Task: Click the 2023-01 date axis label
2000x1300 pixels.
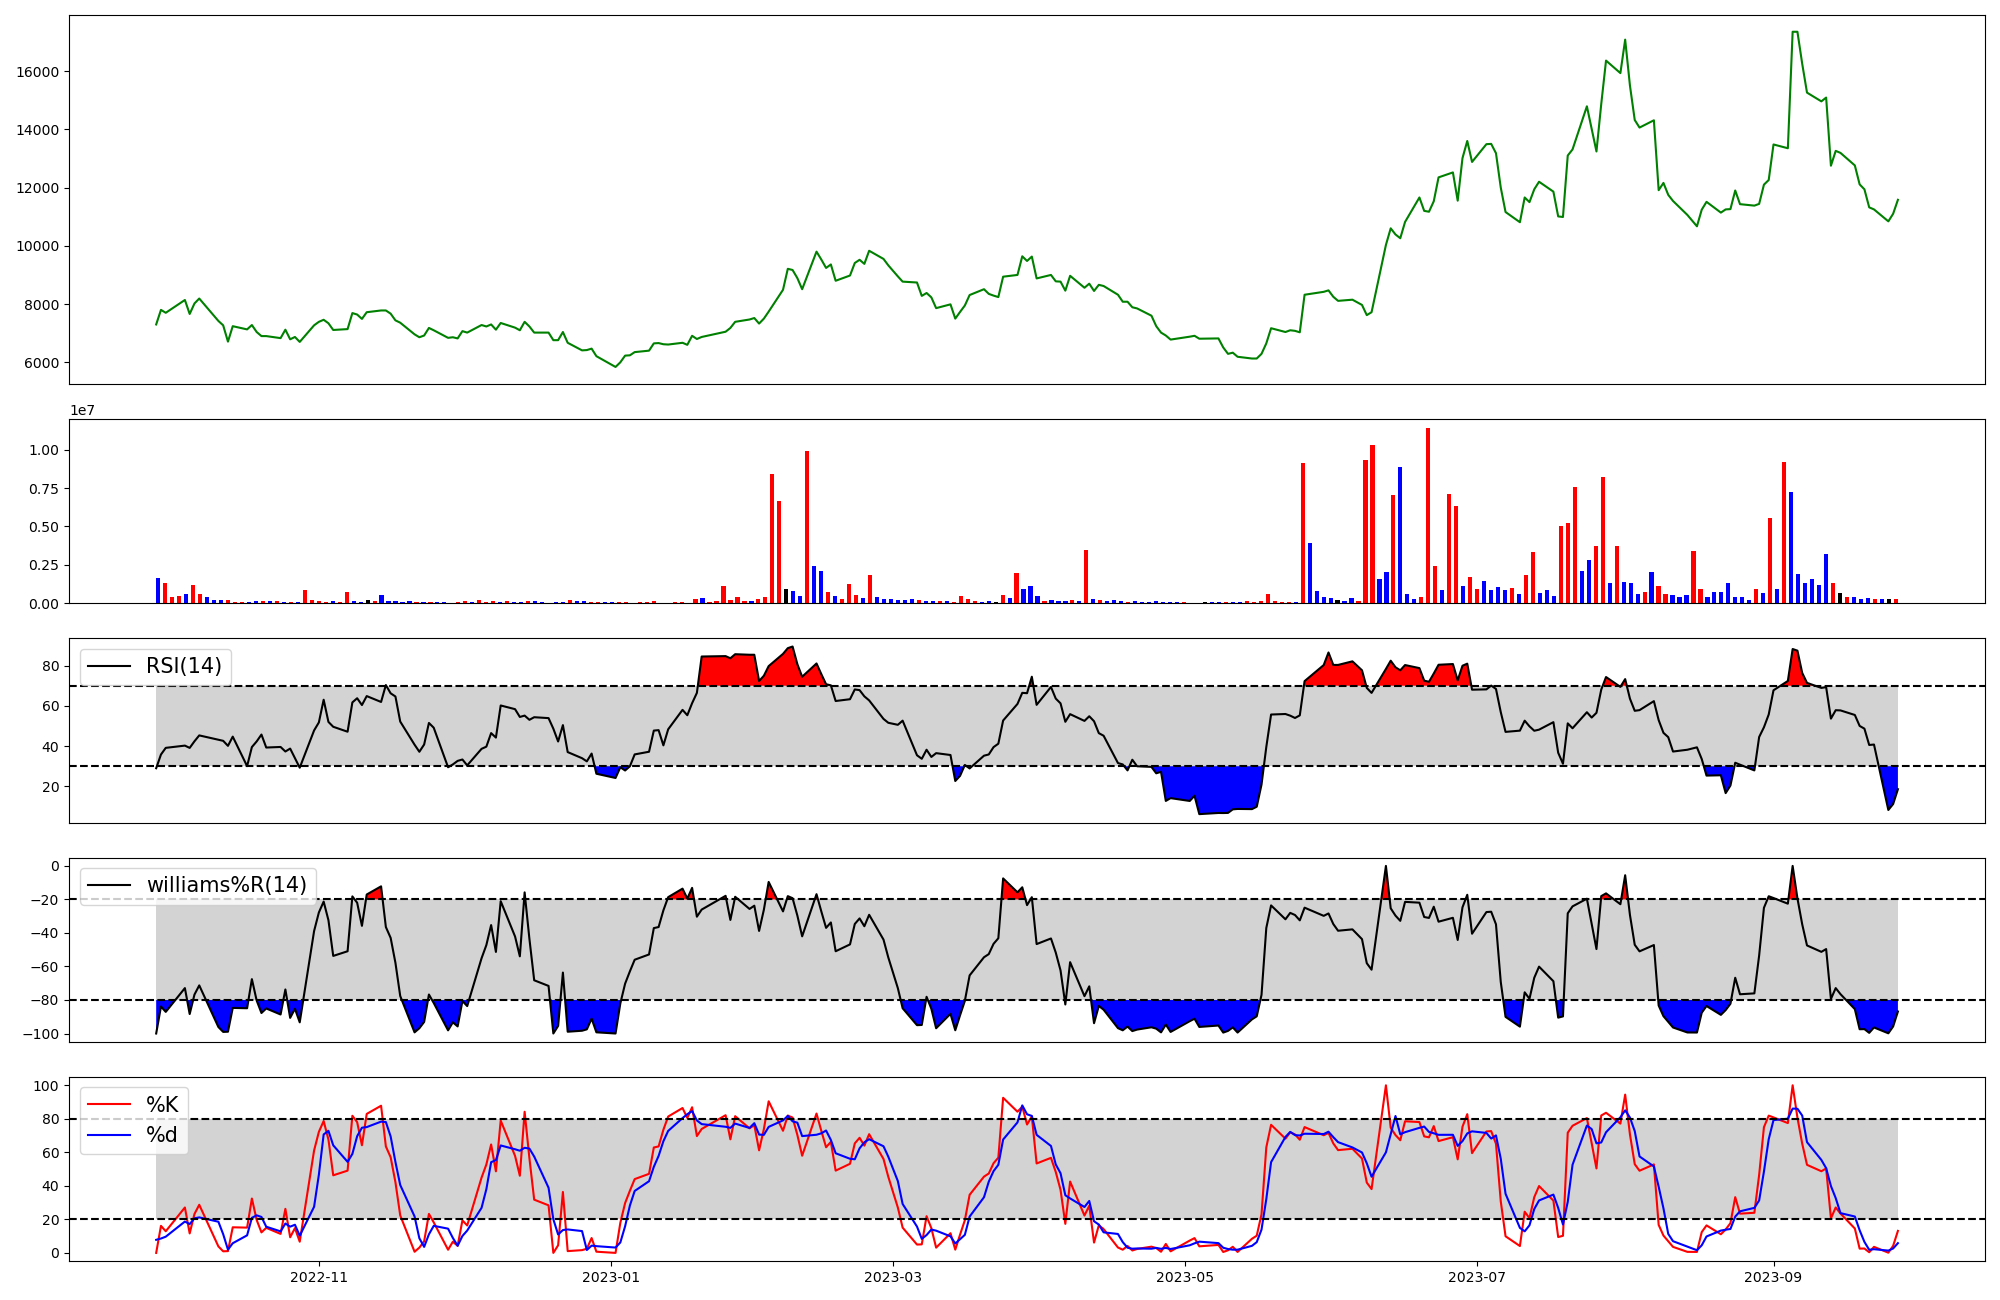Action: (x=610, y=1277)
